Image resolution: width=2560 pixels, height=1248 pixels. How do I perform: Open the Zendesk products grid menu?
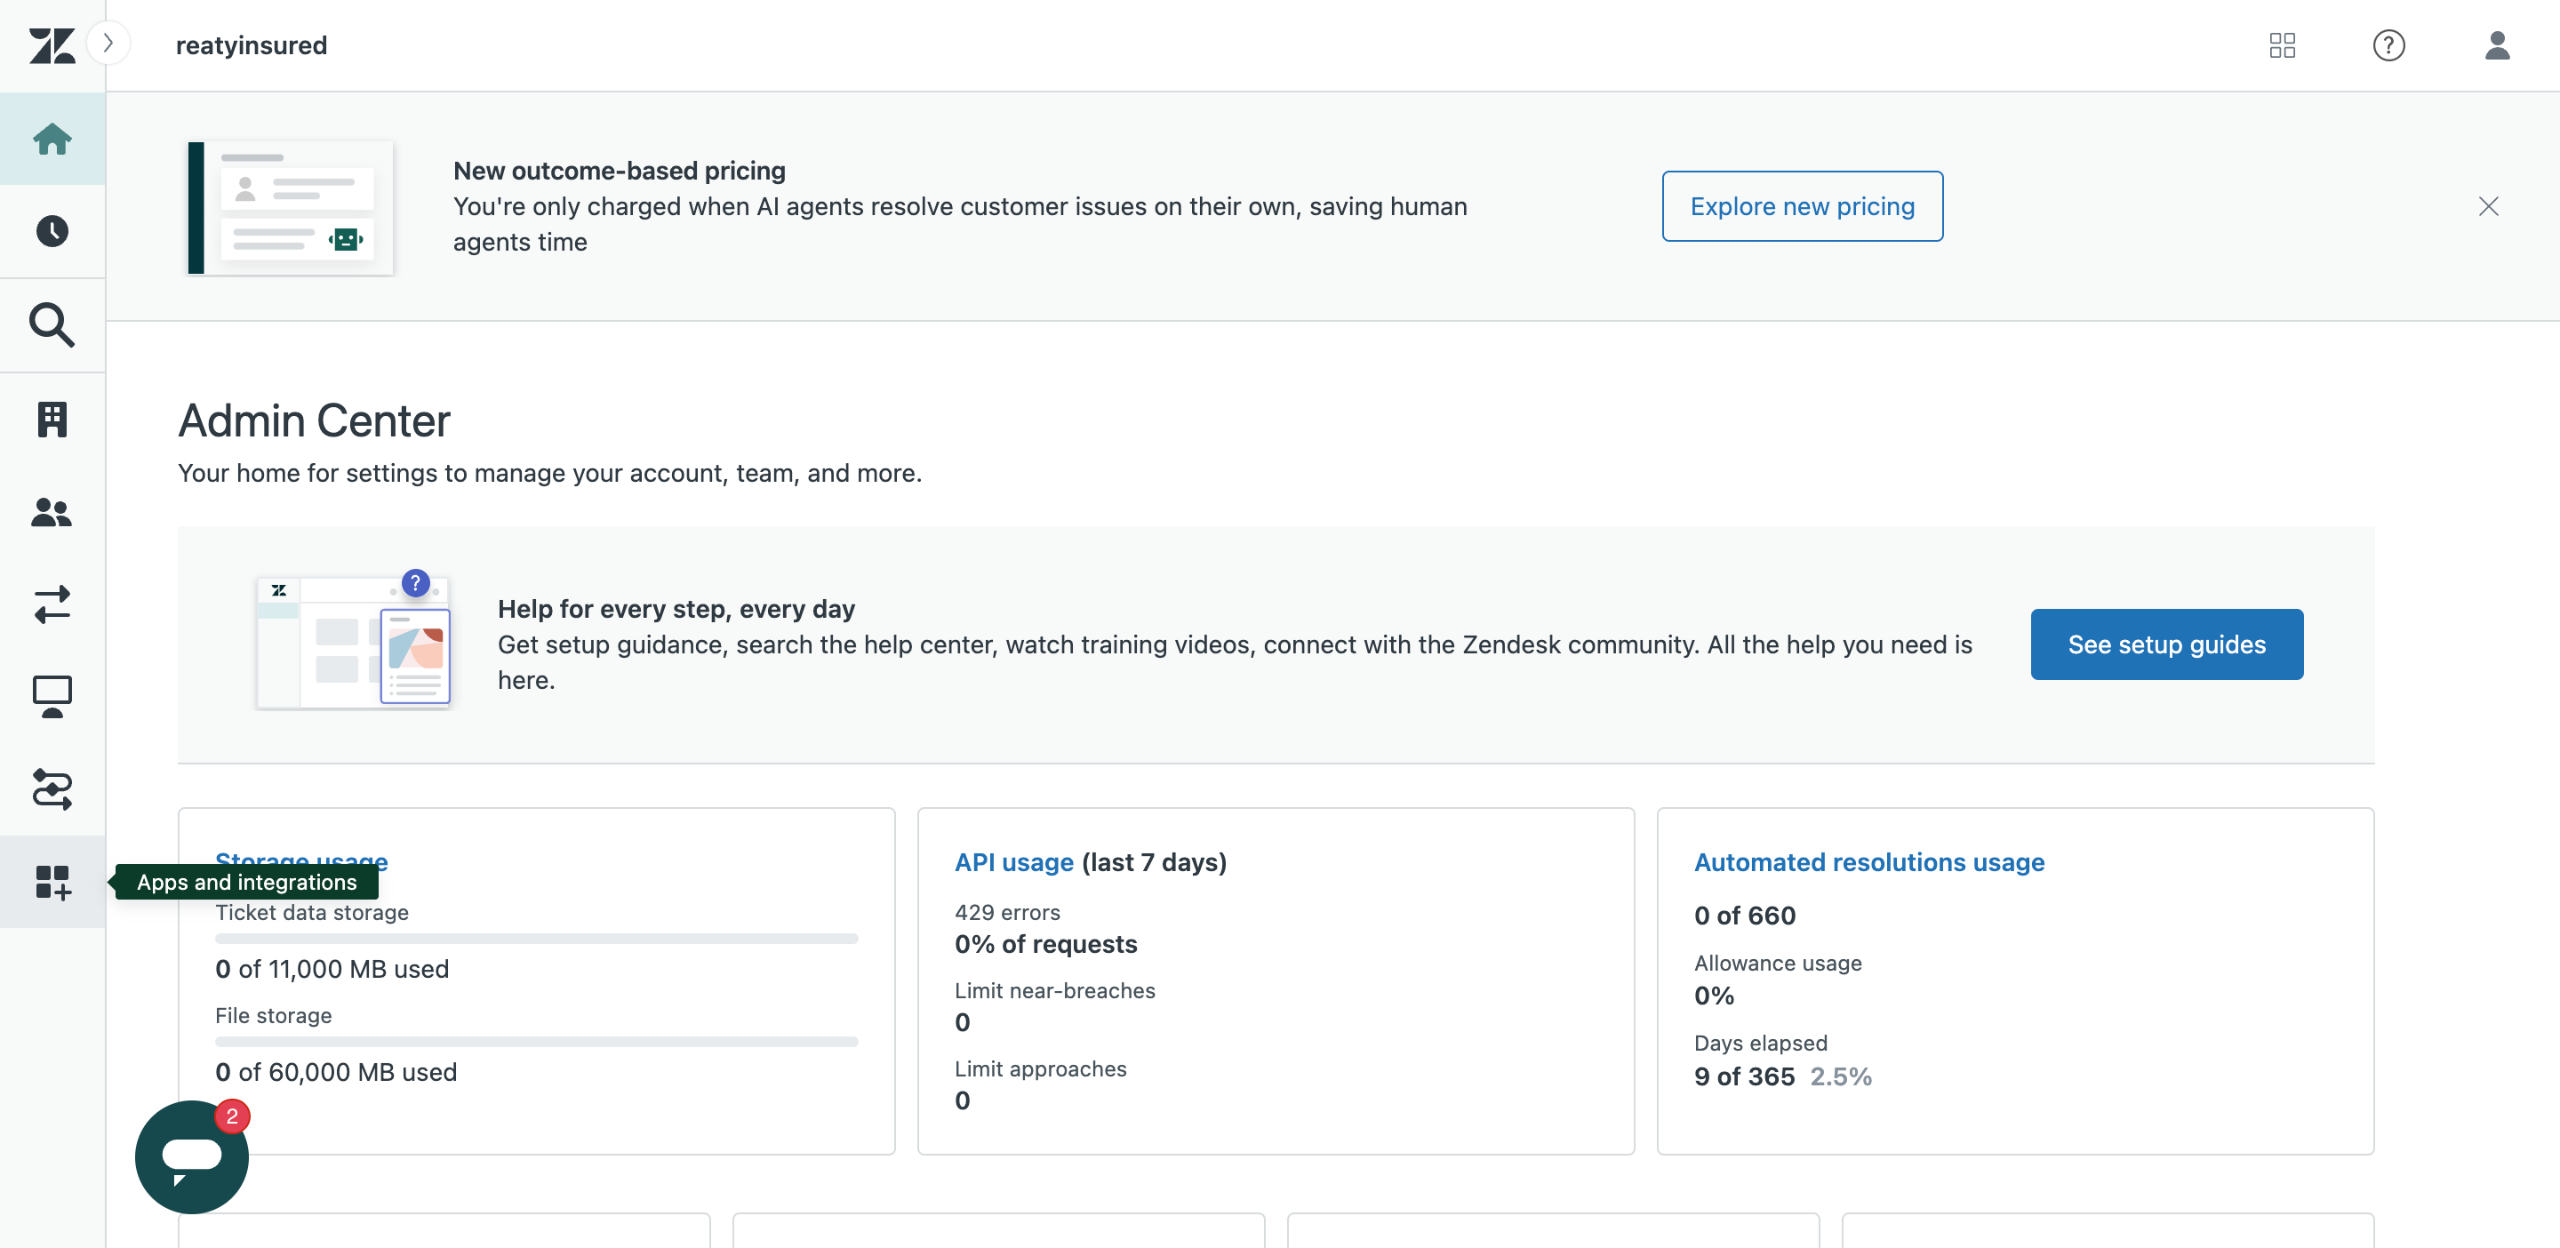pos(2282,45)
